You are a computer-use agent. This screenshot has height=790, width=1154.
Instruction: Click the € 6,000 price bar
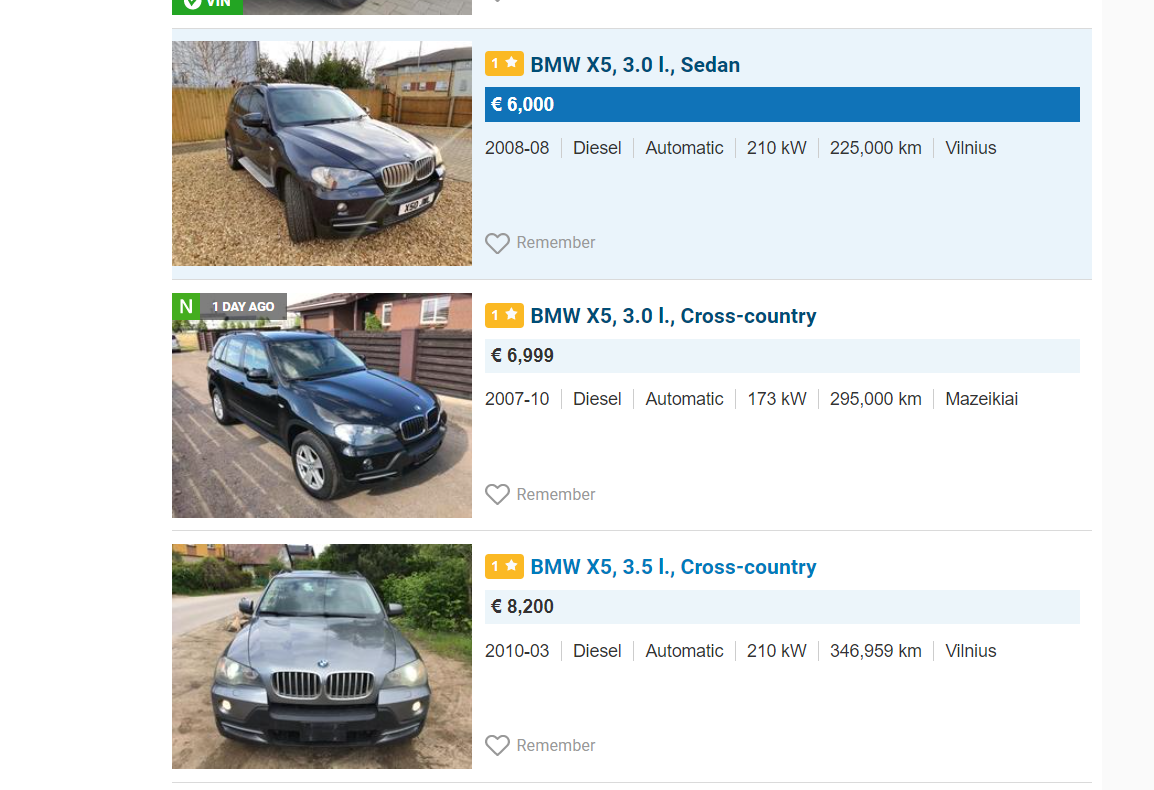coord(782,105)
